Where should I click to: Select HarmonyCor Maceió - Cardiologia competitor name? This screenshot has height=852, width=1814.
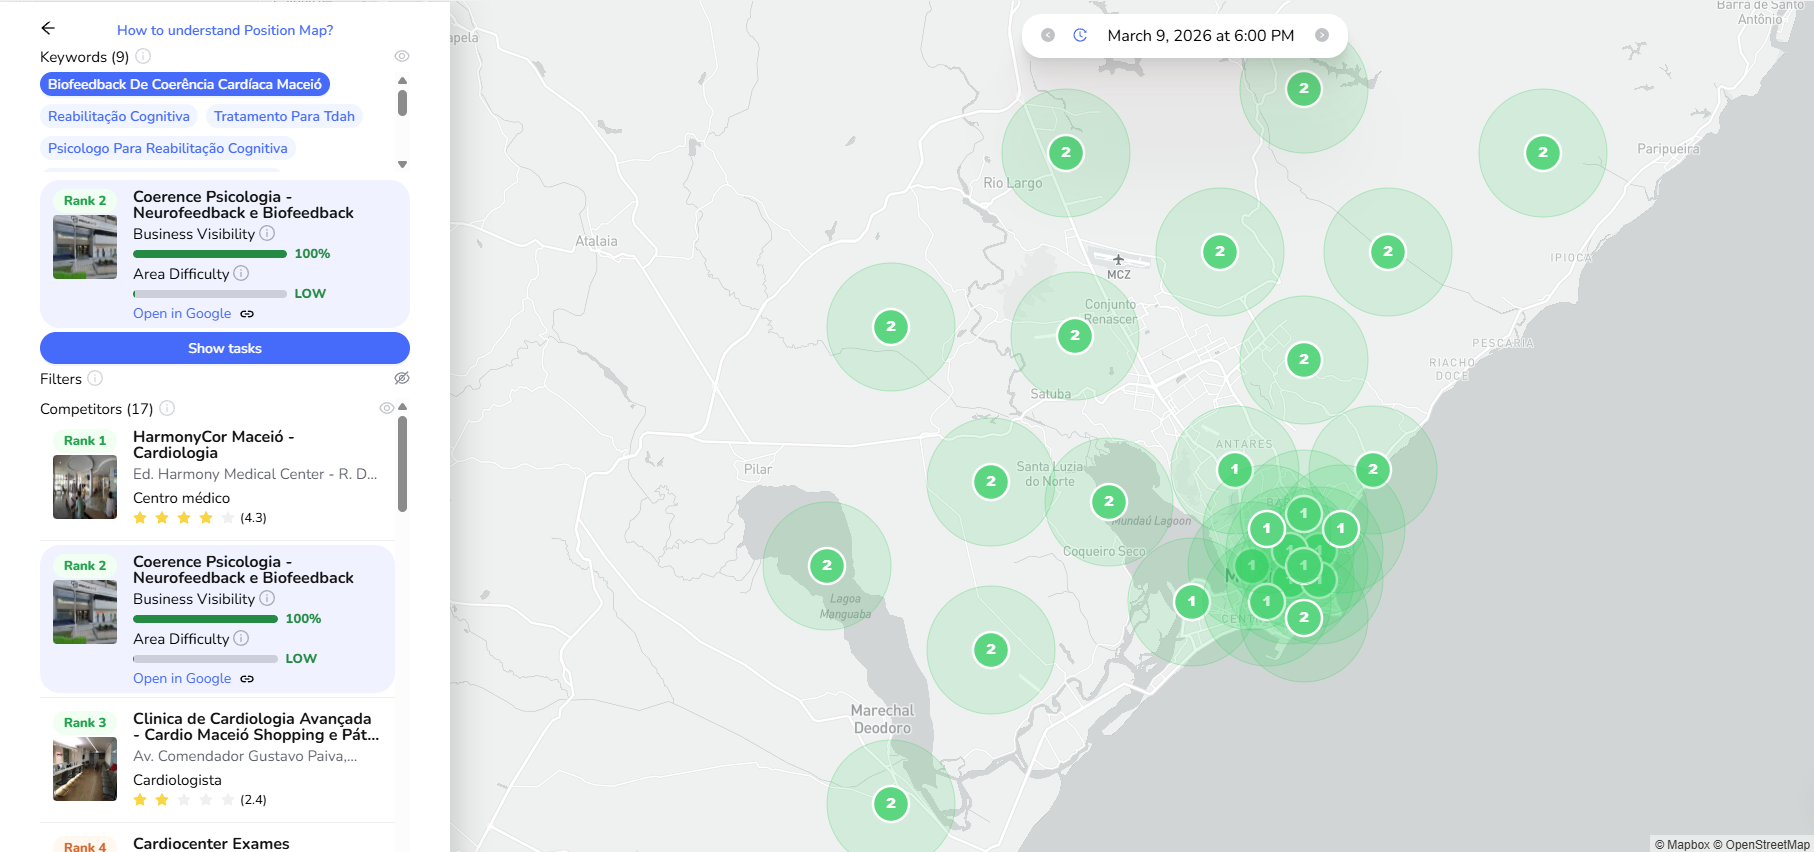click(214, 444)
